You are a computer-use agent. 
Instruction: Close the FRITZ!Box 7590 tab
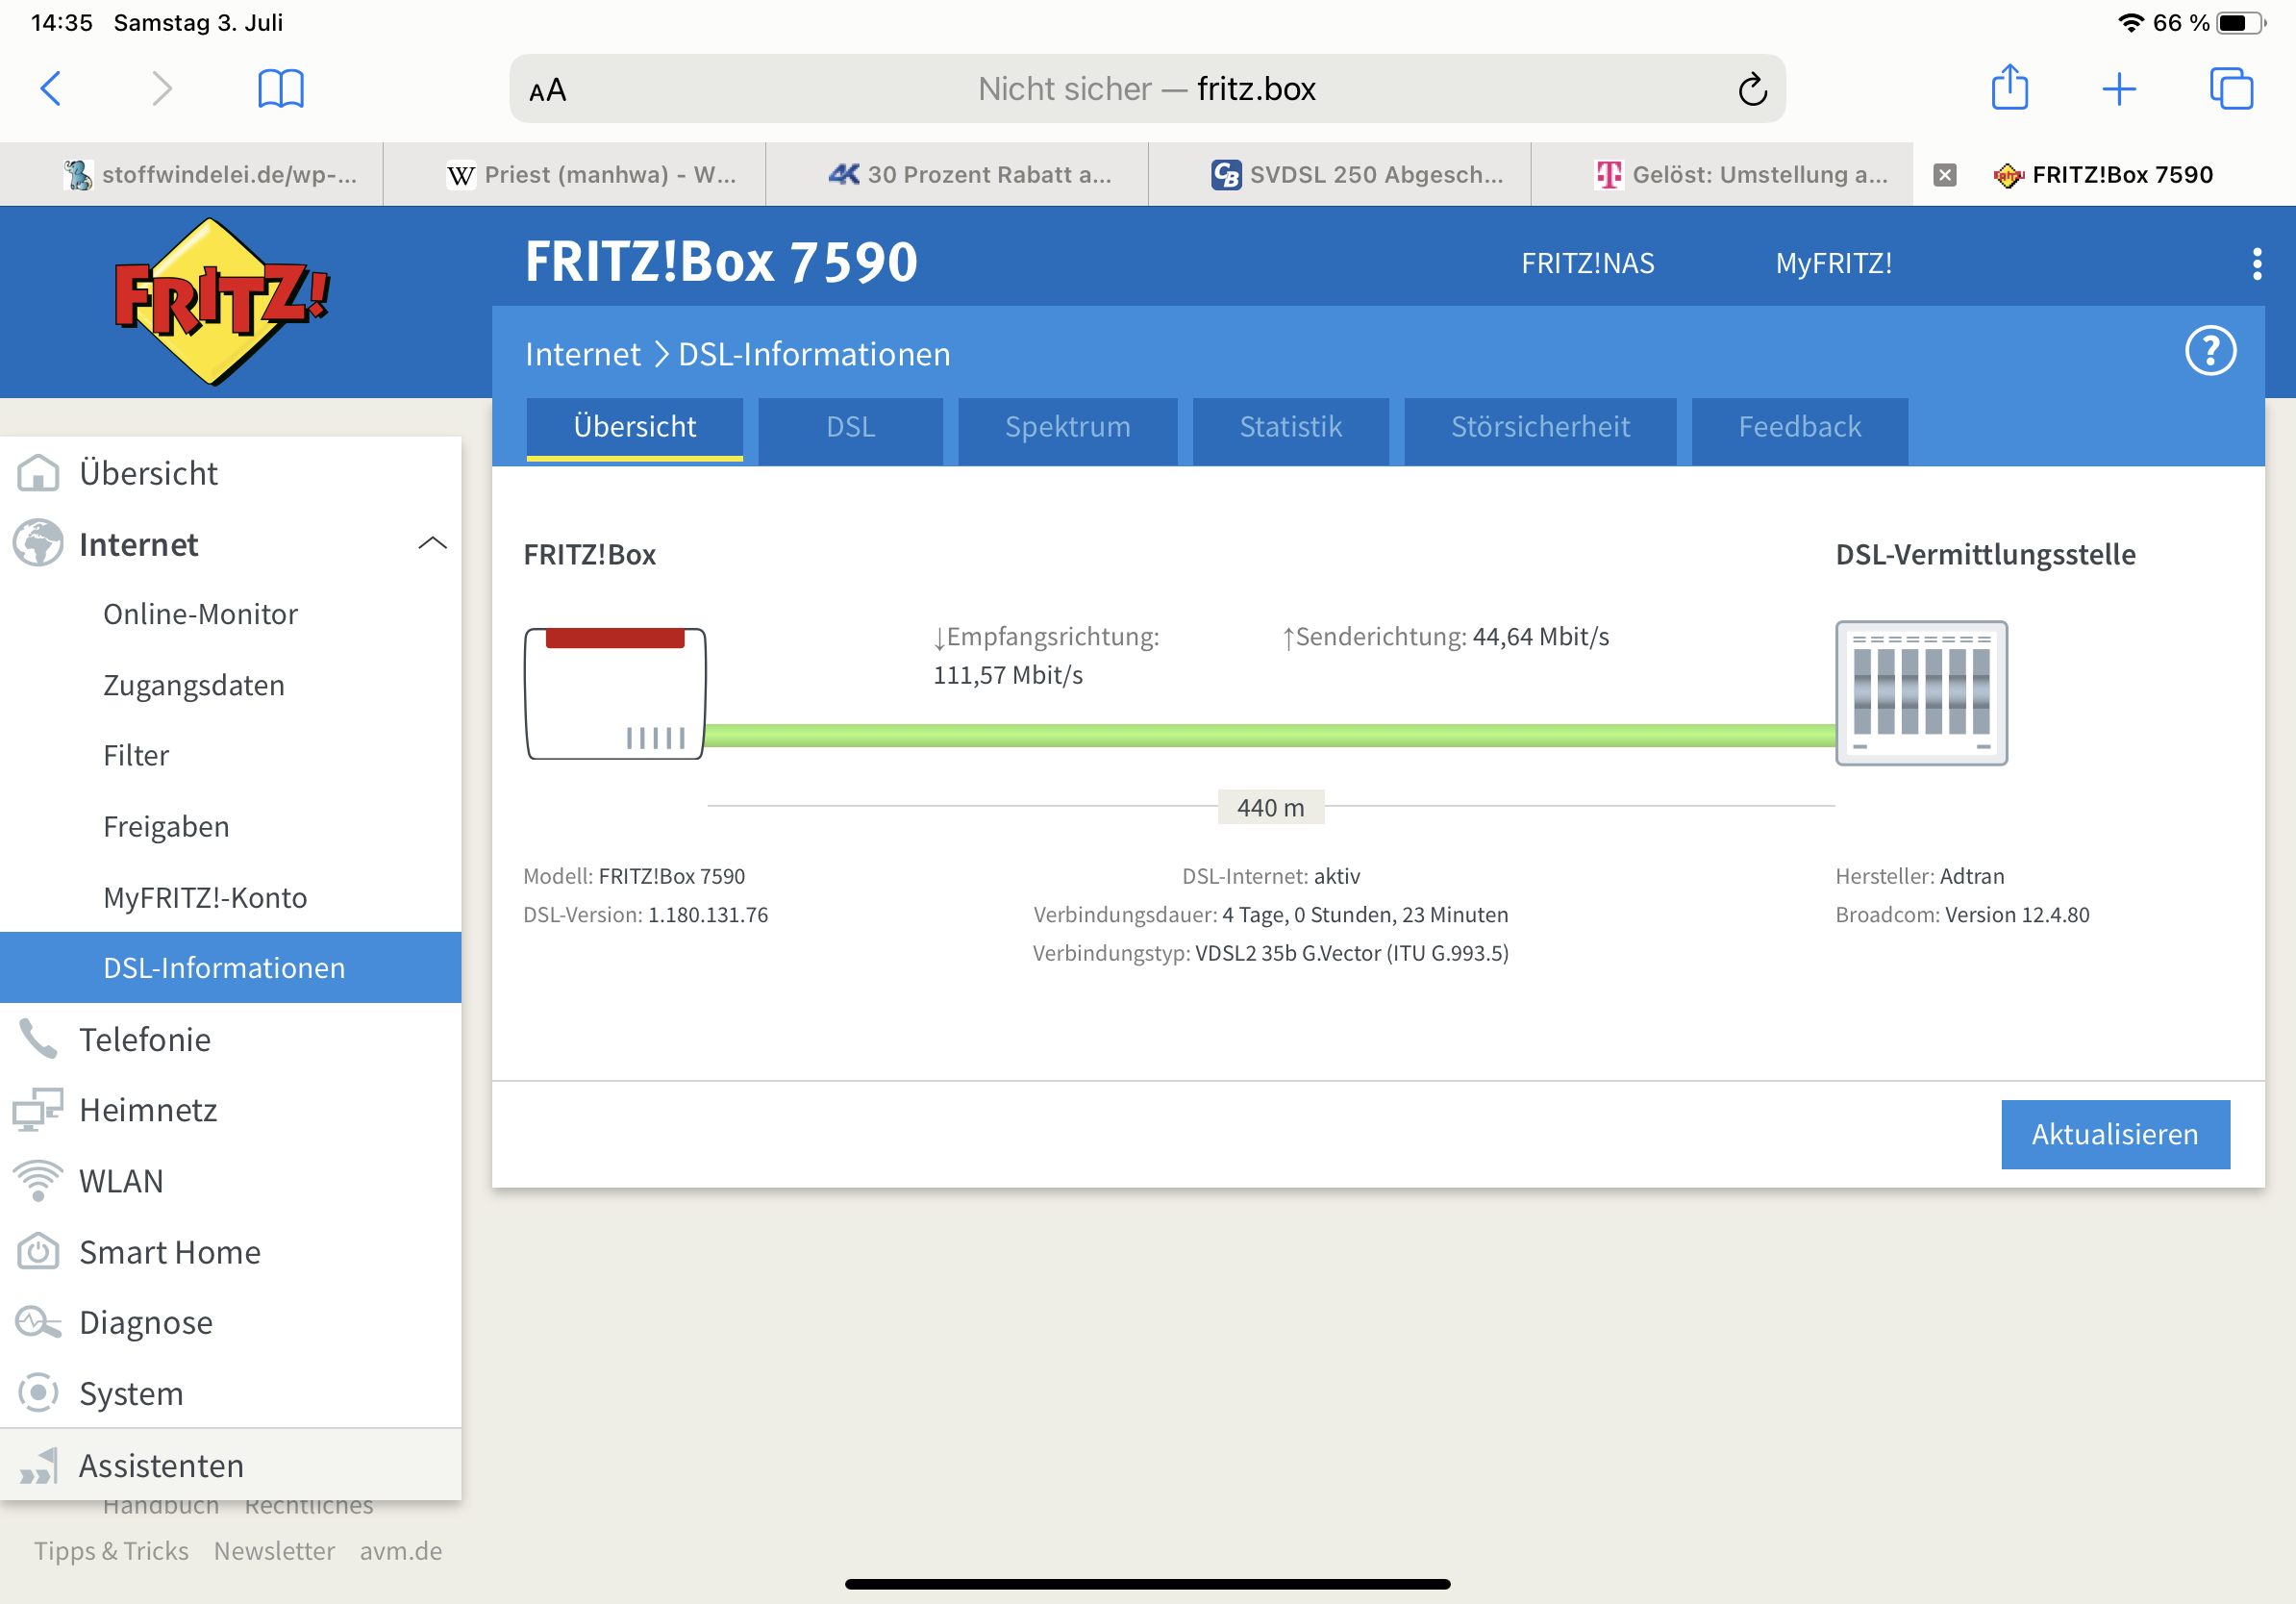[x=1944, y=175]
